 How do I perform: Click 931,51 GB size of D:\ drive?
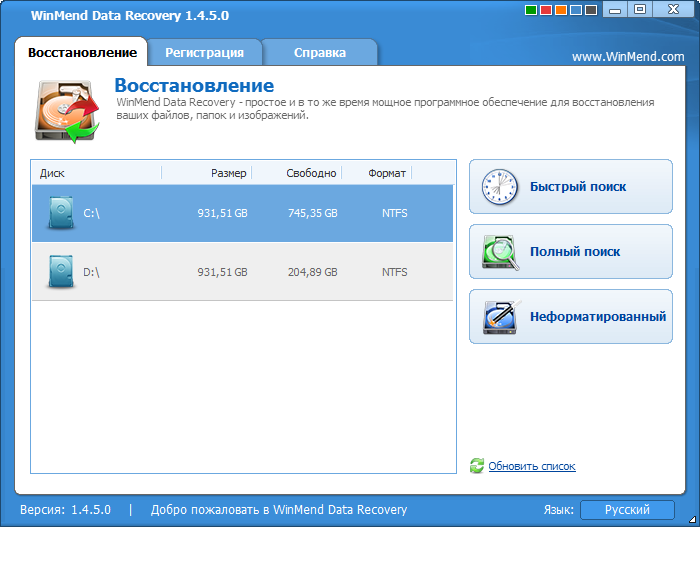(x=222, y=272)
